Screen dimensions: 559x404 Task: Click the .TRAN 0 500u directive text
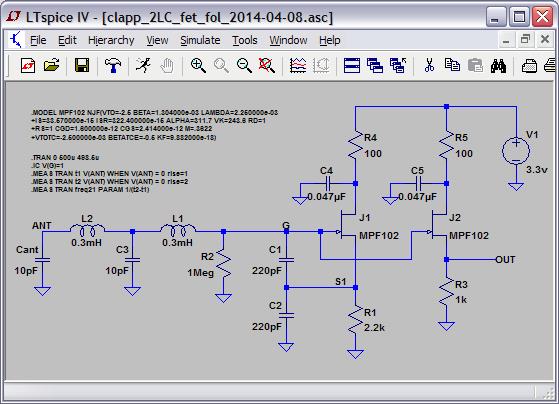[65, 157]
